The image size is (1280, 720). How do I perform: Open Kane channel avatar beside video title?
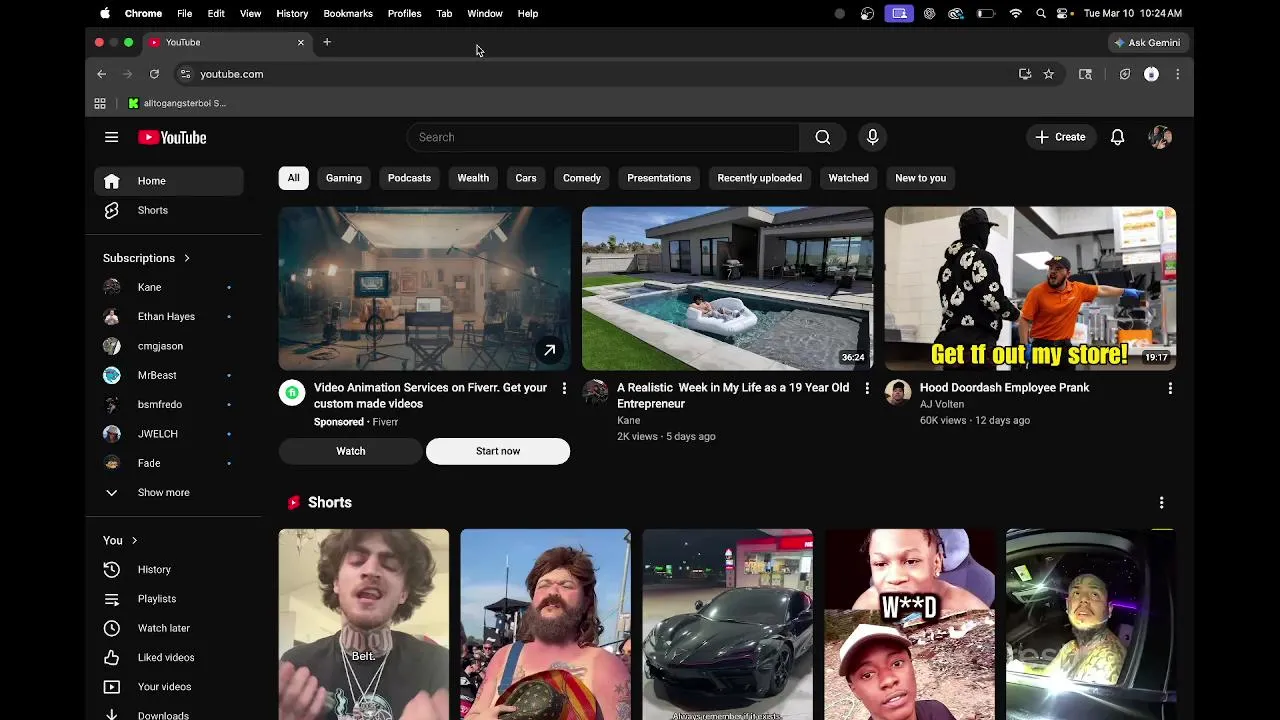(x=595, y=392)
